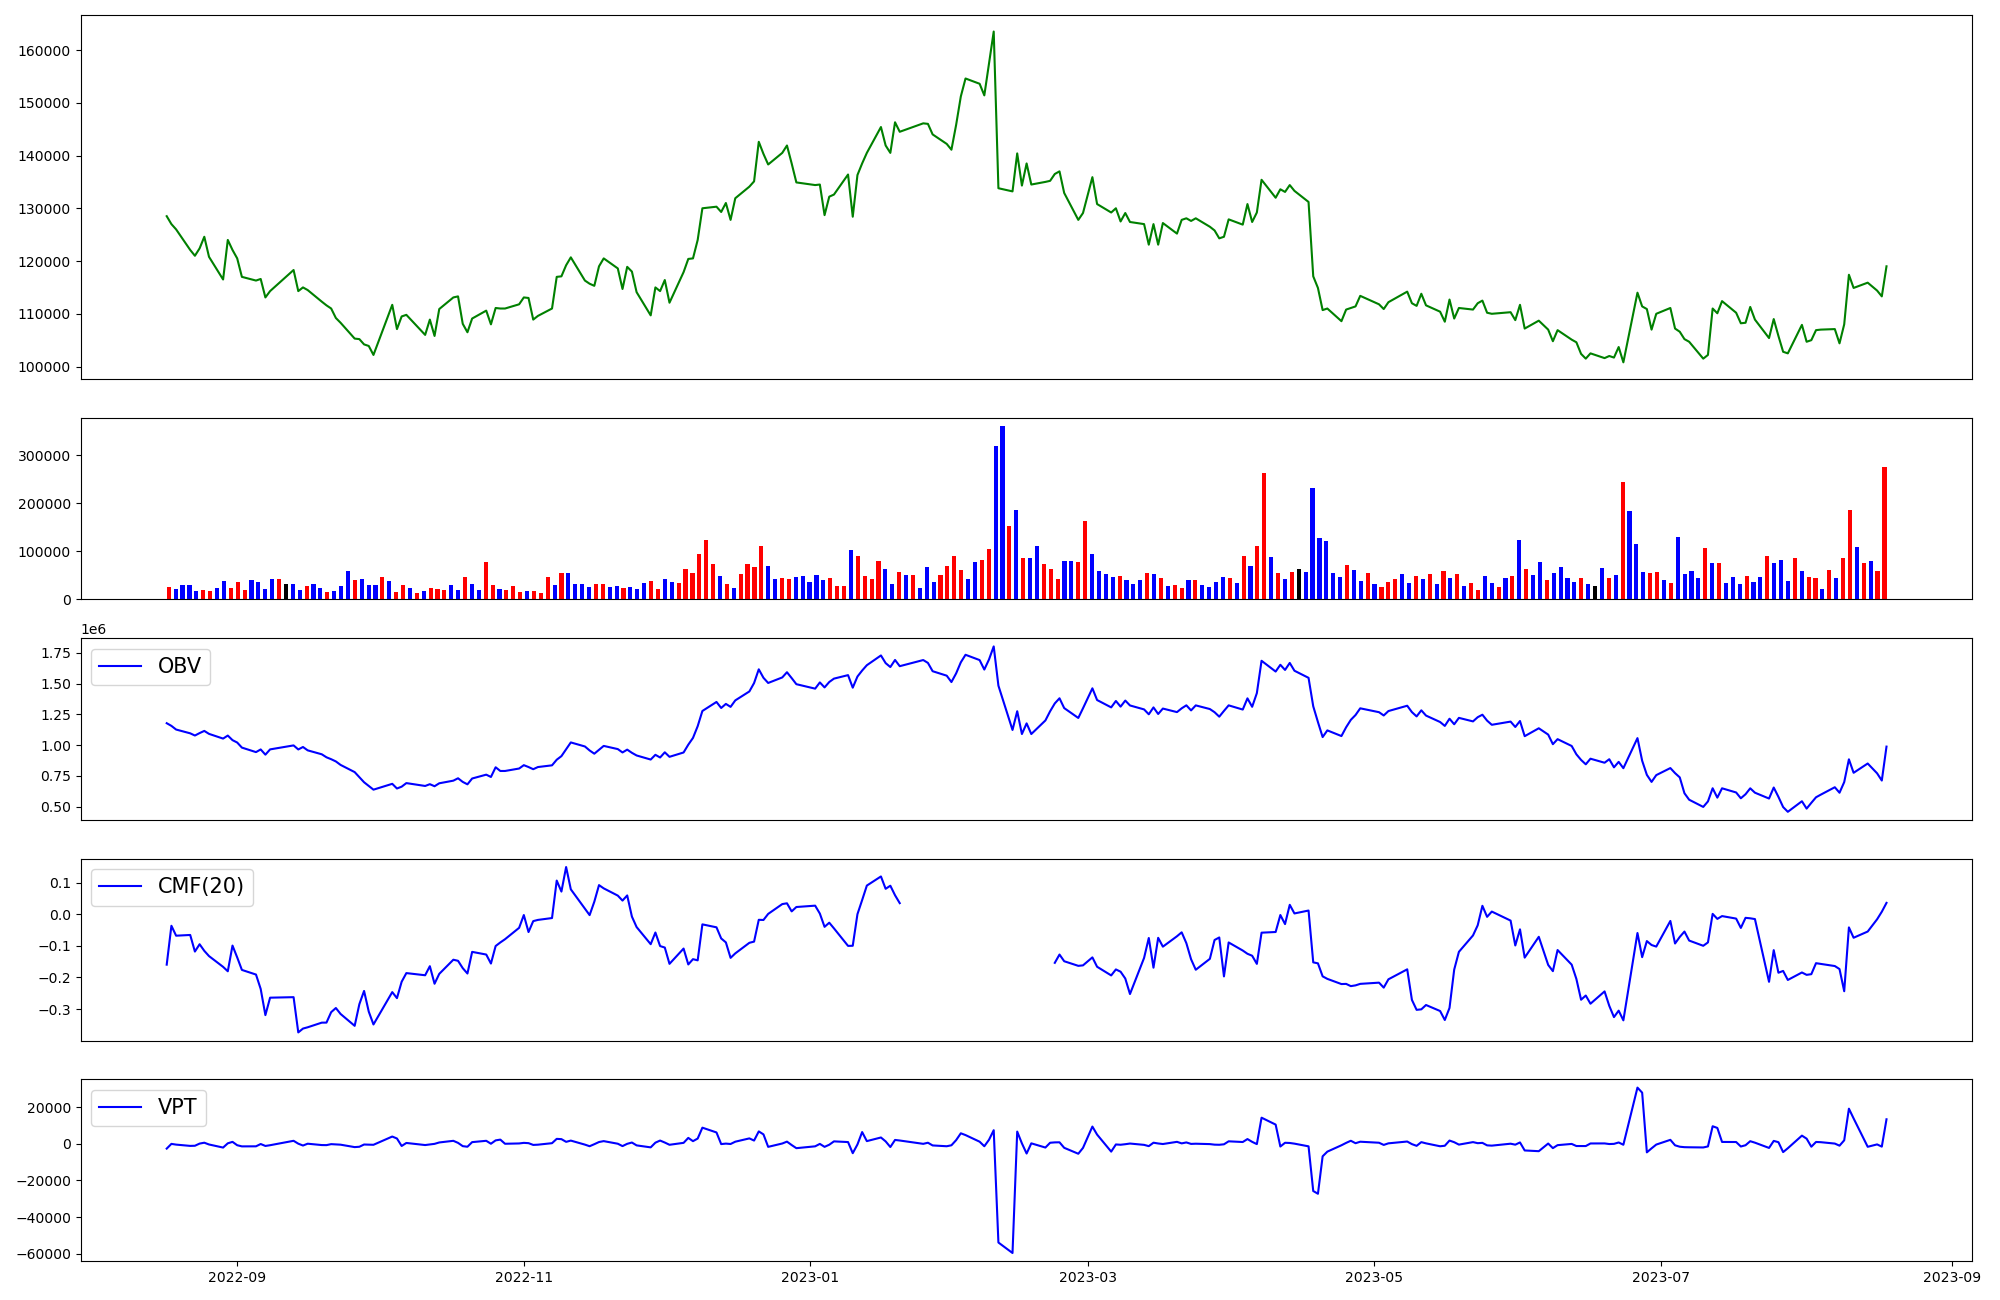
Task: Click the CMF(20) legend label
Action: [200, 887]
